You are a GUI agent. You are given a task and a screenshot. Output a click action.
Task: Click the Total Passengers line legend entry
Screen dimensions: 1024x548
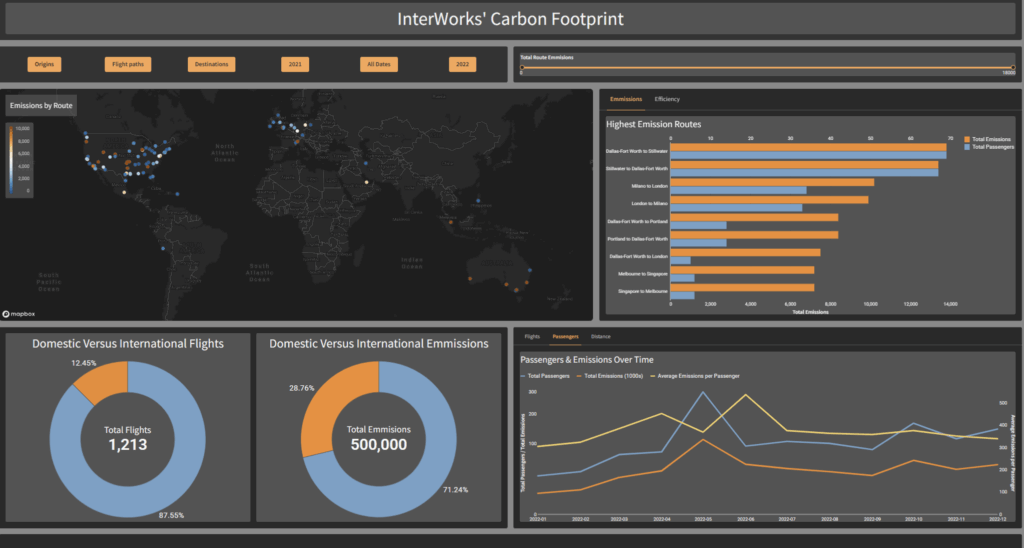coord(543,376)
